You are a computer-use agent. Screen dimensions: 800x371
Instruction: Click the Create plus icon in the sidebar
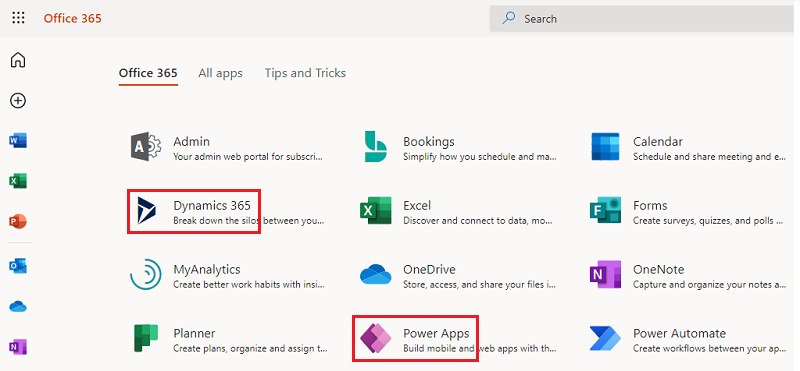pos(18,101)
